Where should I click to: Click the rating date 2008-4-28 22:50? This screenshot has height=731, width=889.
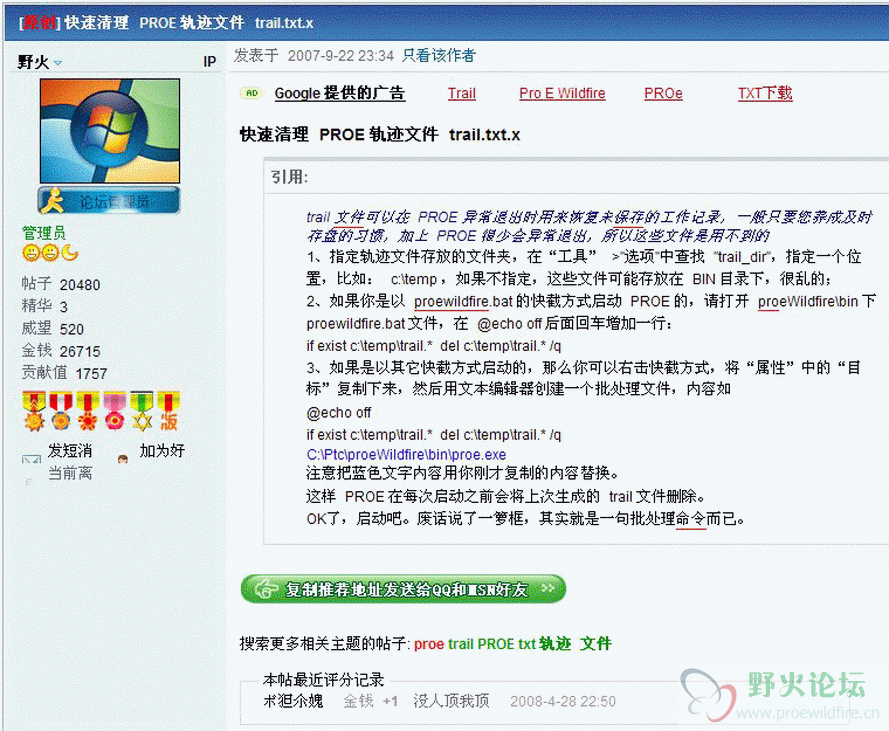point(562,702)
